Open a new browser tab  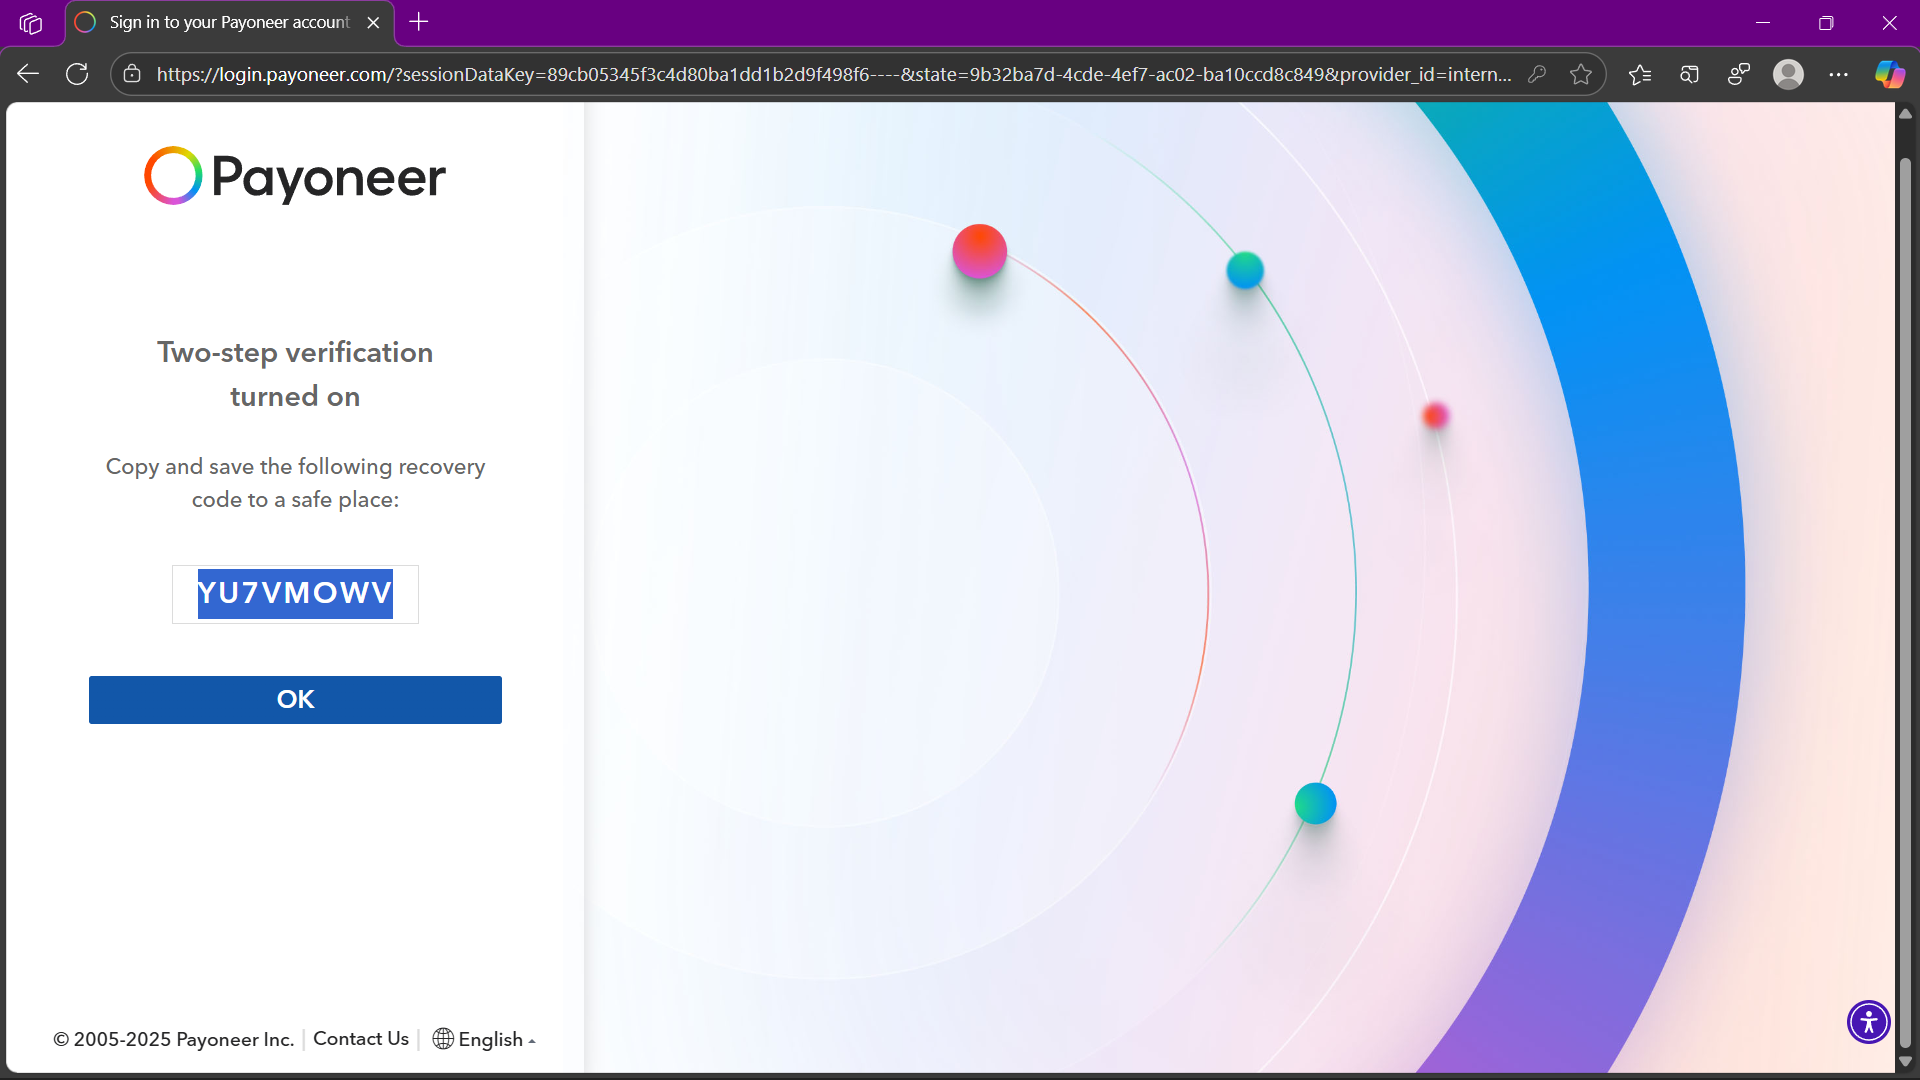click(419, 22)
